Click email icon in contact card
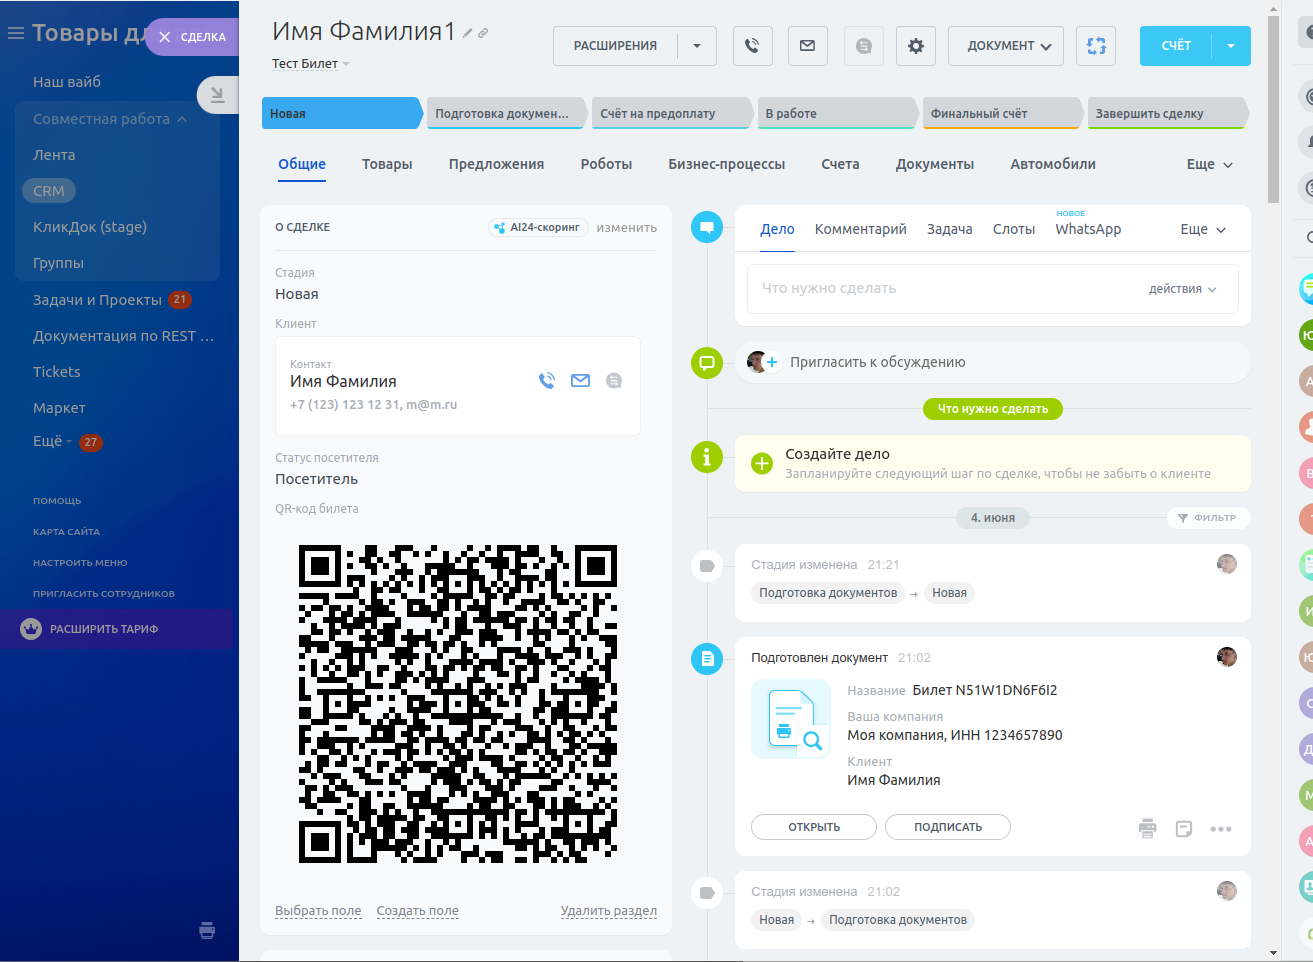The height and width of the screenshot is (962, 1313). tap(580, 381)
